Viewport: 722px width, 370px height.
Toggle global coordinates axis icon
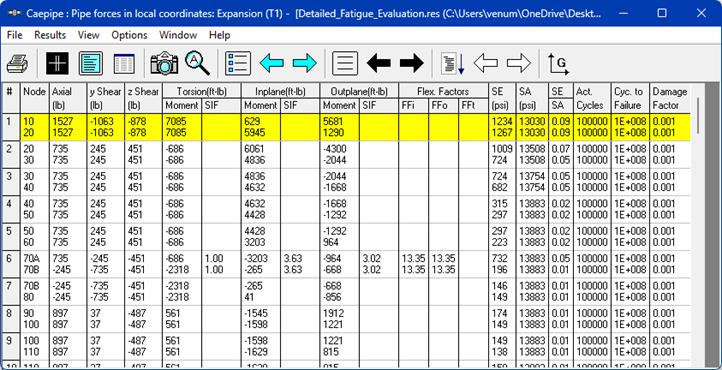coord(558,64)
